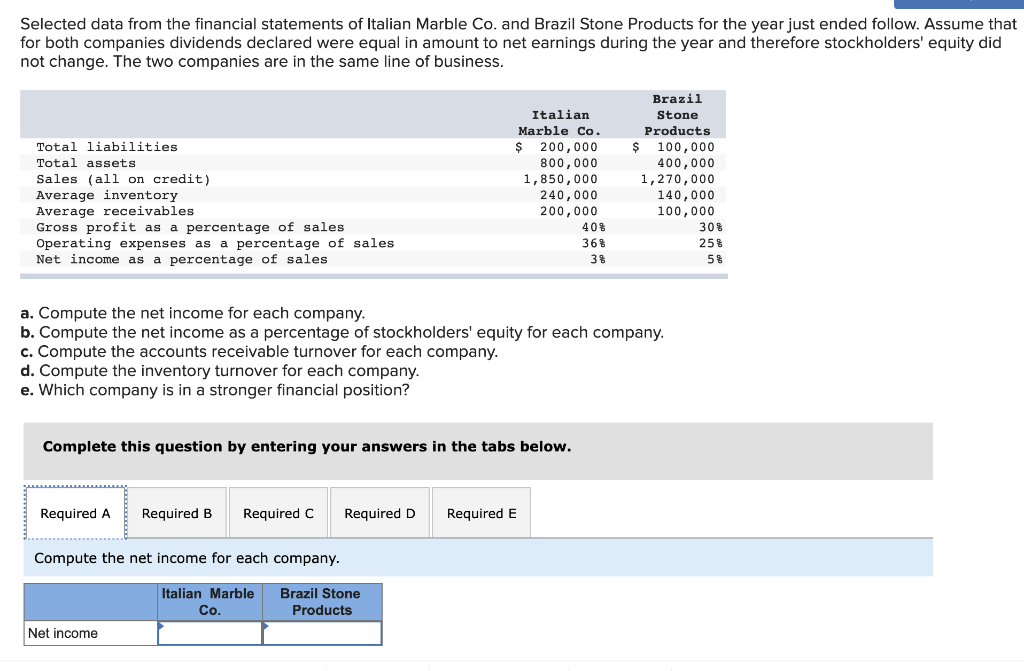The image size is (1024, 671).
Task: Click the Total liabilities row label
Action: [107, 147]
